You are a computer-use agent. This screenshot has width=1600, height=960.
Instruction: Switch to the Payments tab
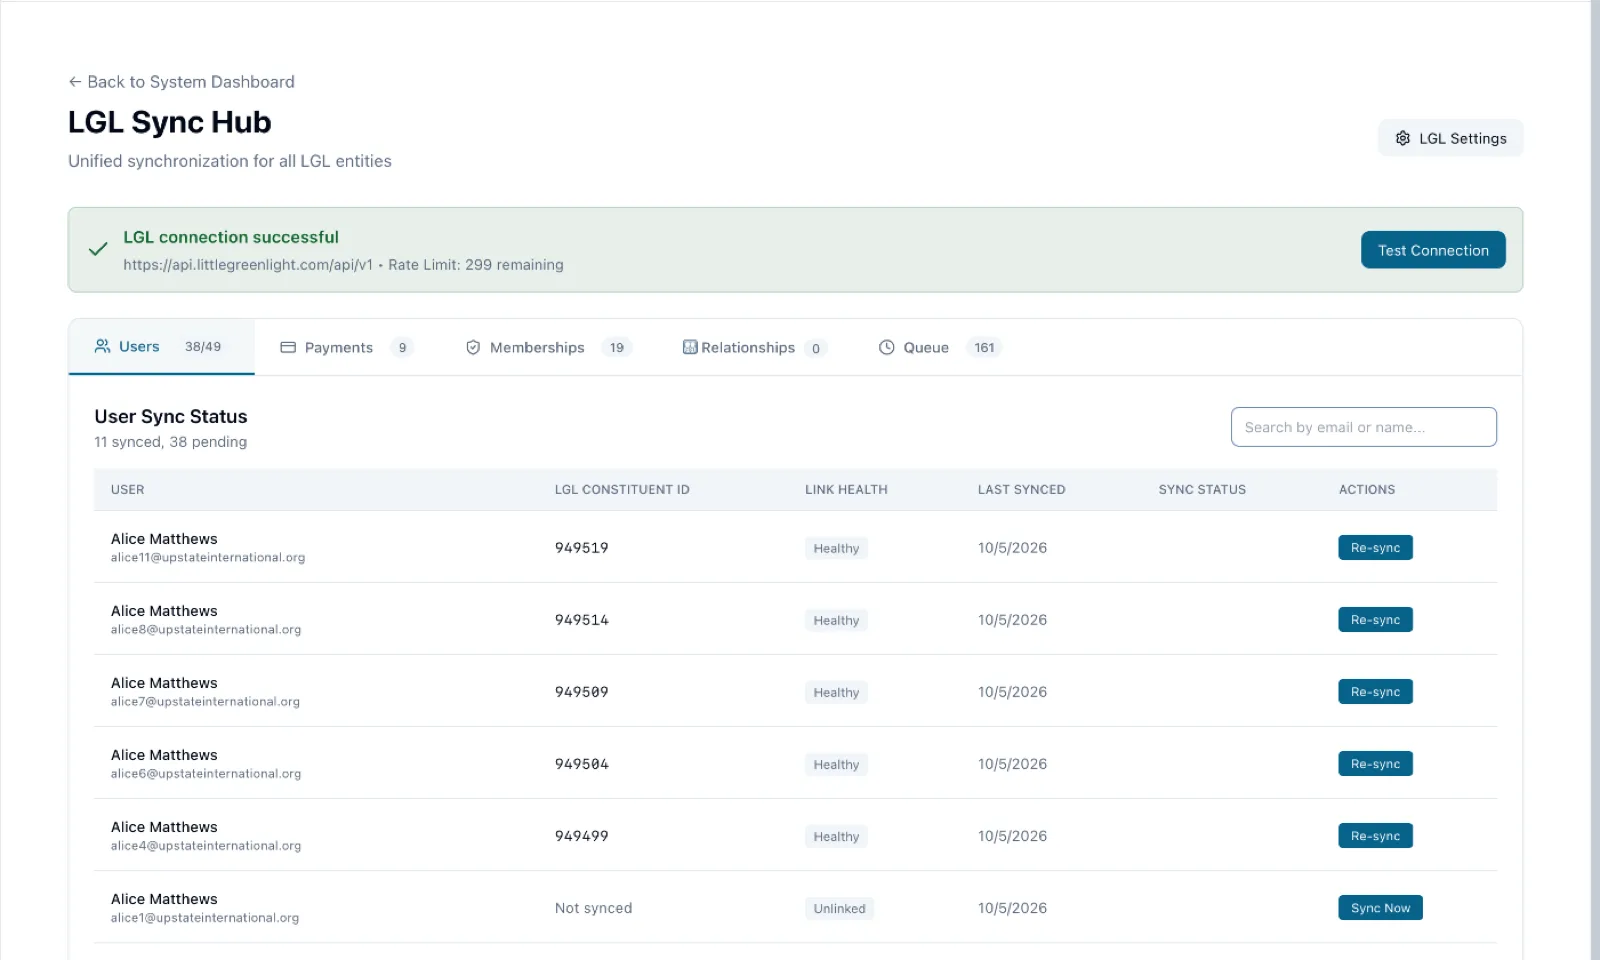pyautogui.click(x=346, y=347)
